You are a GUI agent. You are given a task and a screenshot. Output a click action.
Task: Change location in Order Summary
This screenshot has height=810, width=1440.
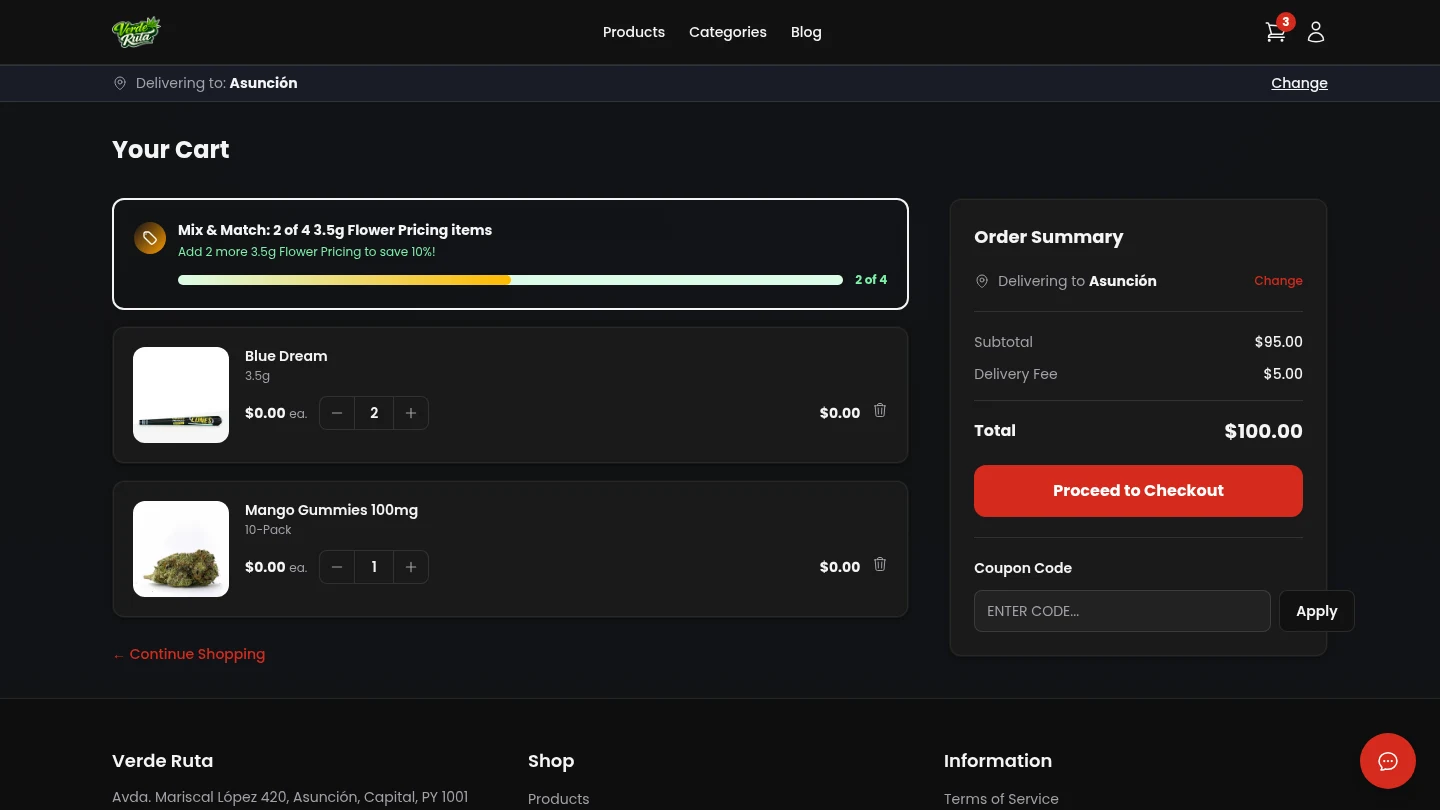[1278, 281]
